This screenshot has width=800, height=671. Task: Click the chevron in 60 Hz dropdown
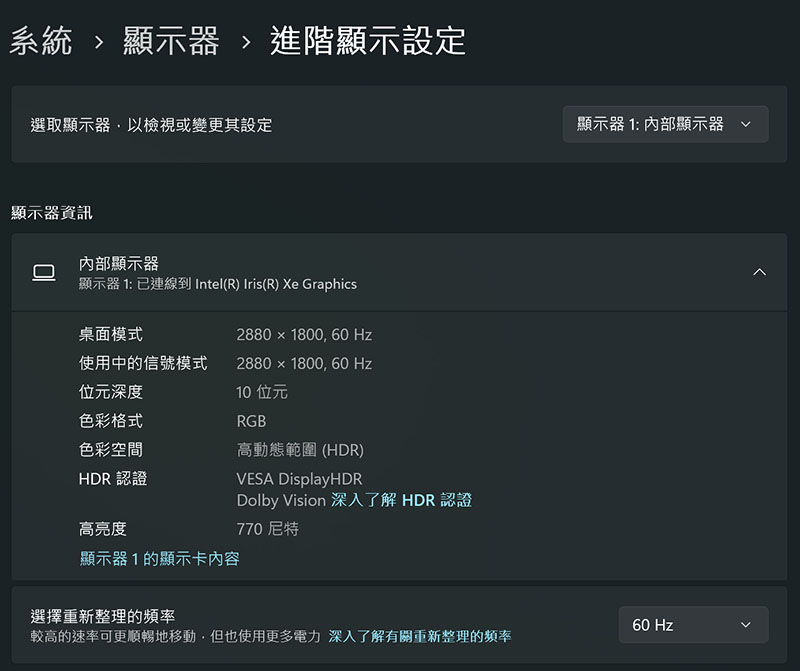tap(745, 625)
